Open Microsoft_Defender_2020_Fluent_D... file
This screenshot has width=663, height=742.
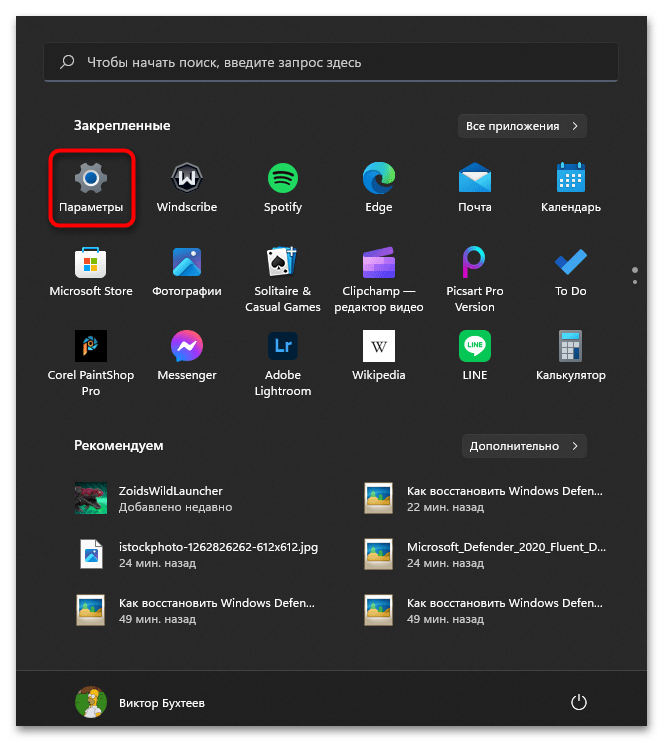point(486,554)
